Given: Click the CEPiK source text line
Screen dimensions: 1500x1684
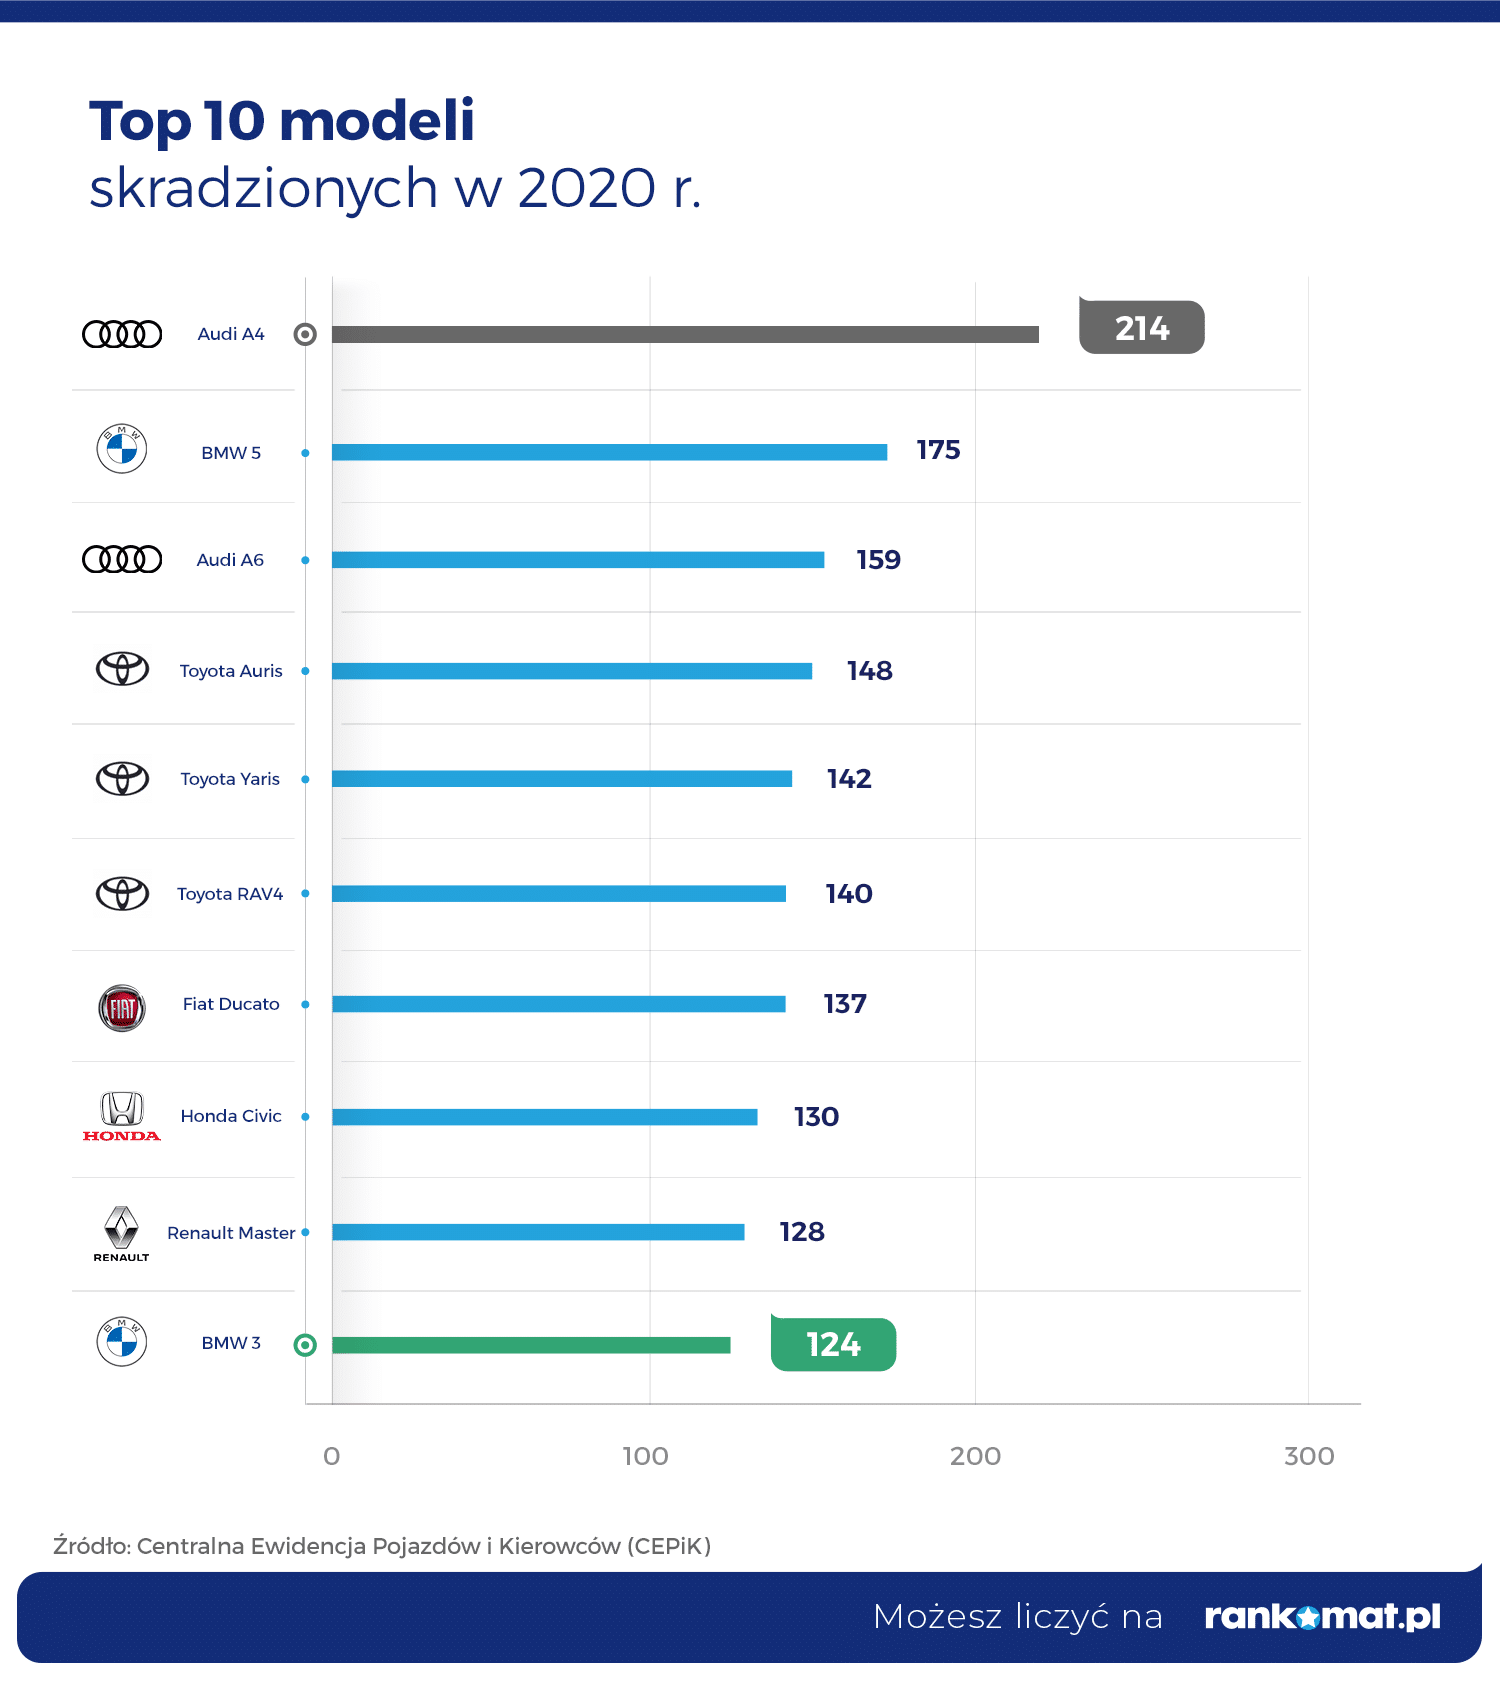Looking at the screenshot, I should point(382,1546).
